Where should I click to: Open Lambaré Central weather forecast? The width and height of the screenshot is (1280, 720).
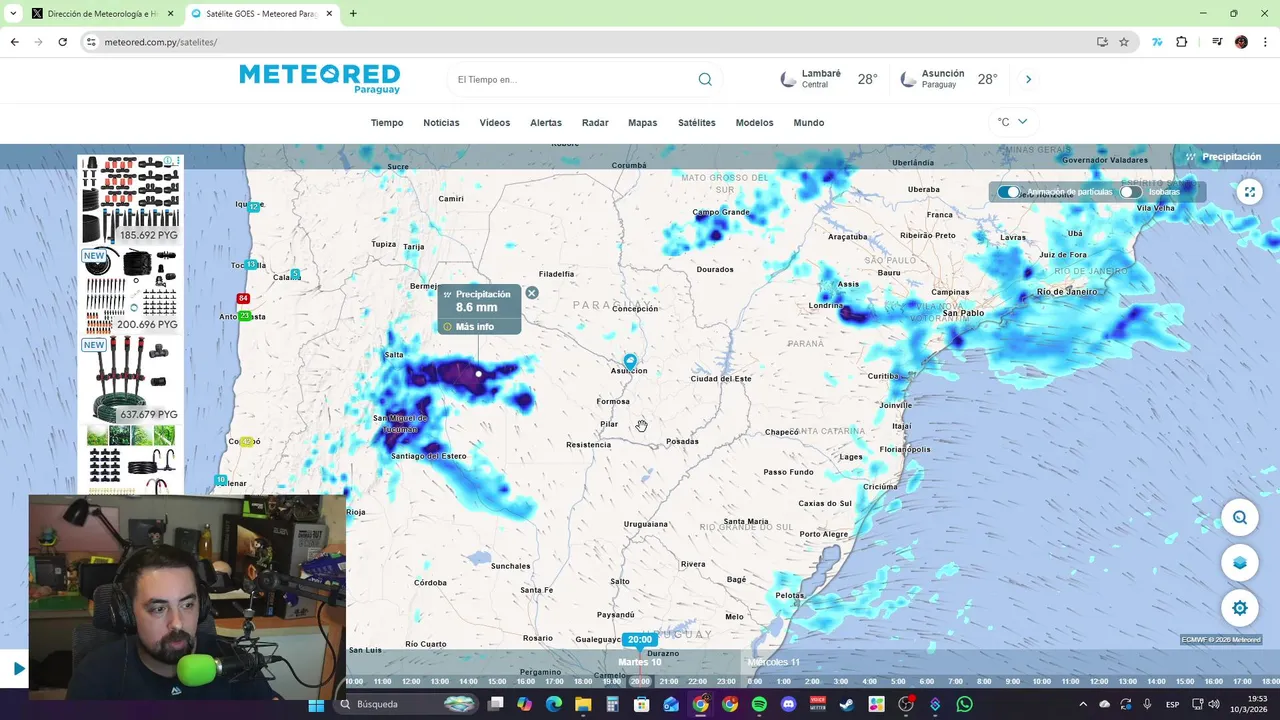pyautogui.click(x=830, y=79)
